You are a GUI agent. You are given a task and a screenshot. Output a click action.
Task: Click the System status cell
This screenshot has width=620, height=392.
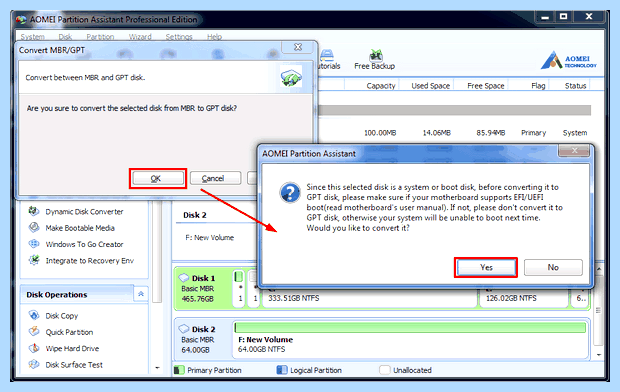575,133
